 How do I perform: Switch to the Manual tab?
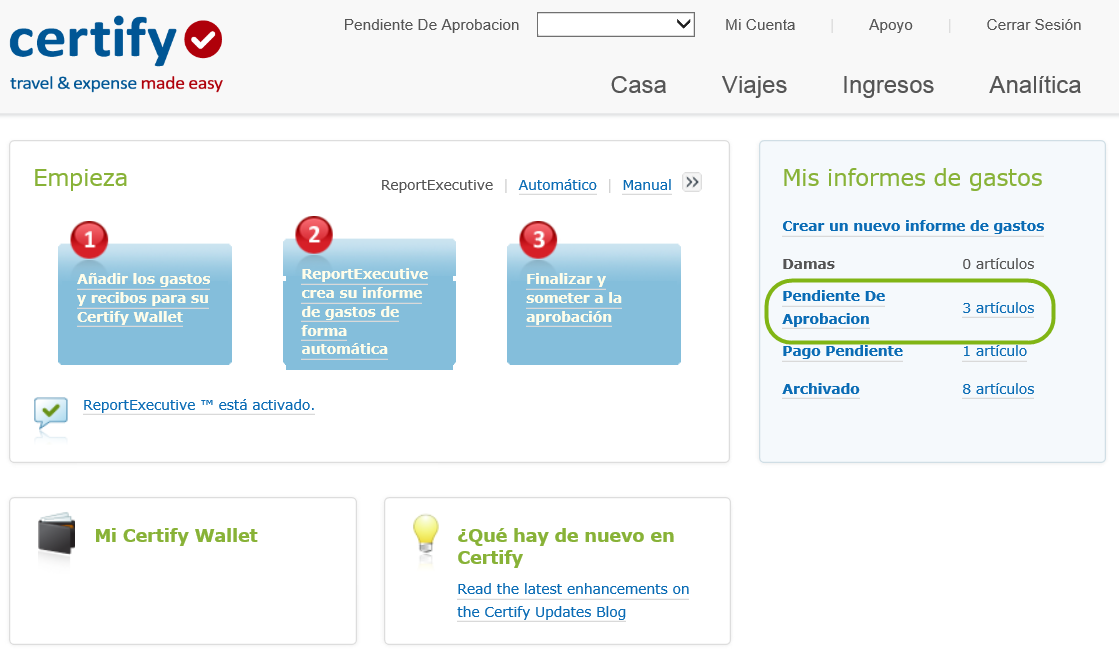[647, 185]
